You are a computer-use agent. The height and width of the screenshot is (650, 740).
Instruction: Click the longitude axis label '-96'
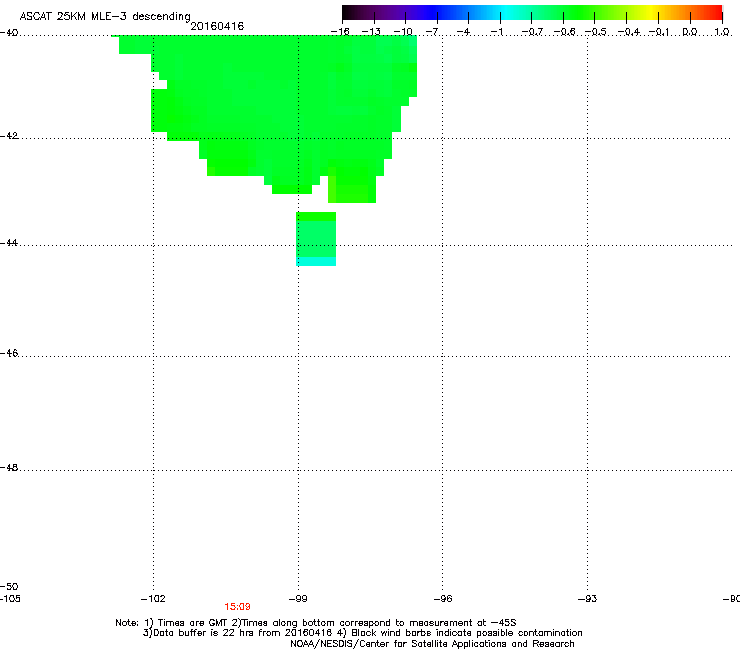[x=443, y=599]
